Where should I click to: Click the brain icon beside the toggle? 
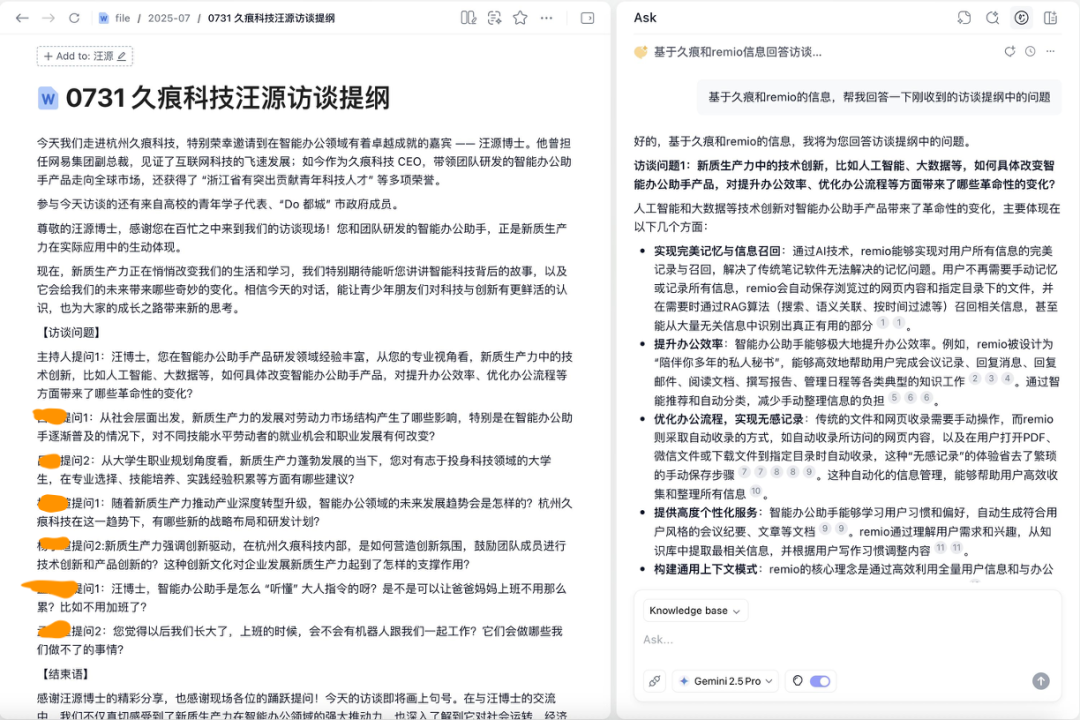click(798, 681)
